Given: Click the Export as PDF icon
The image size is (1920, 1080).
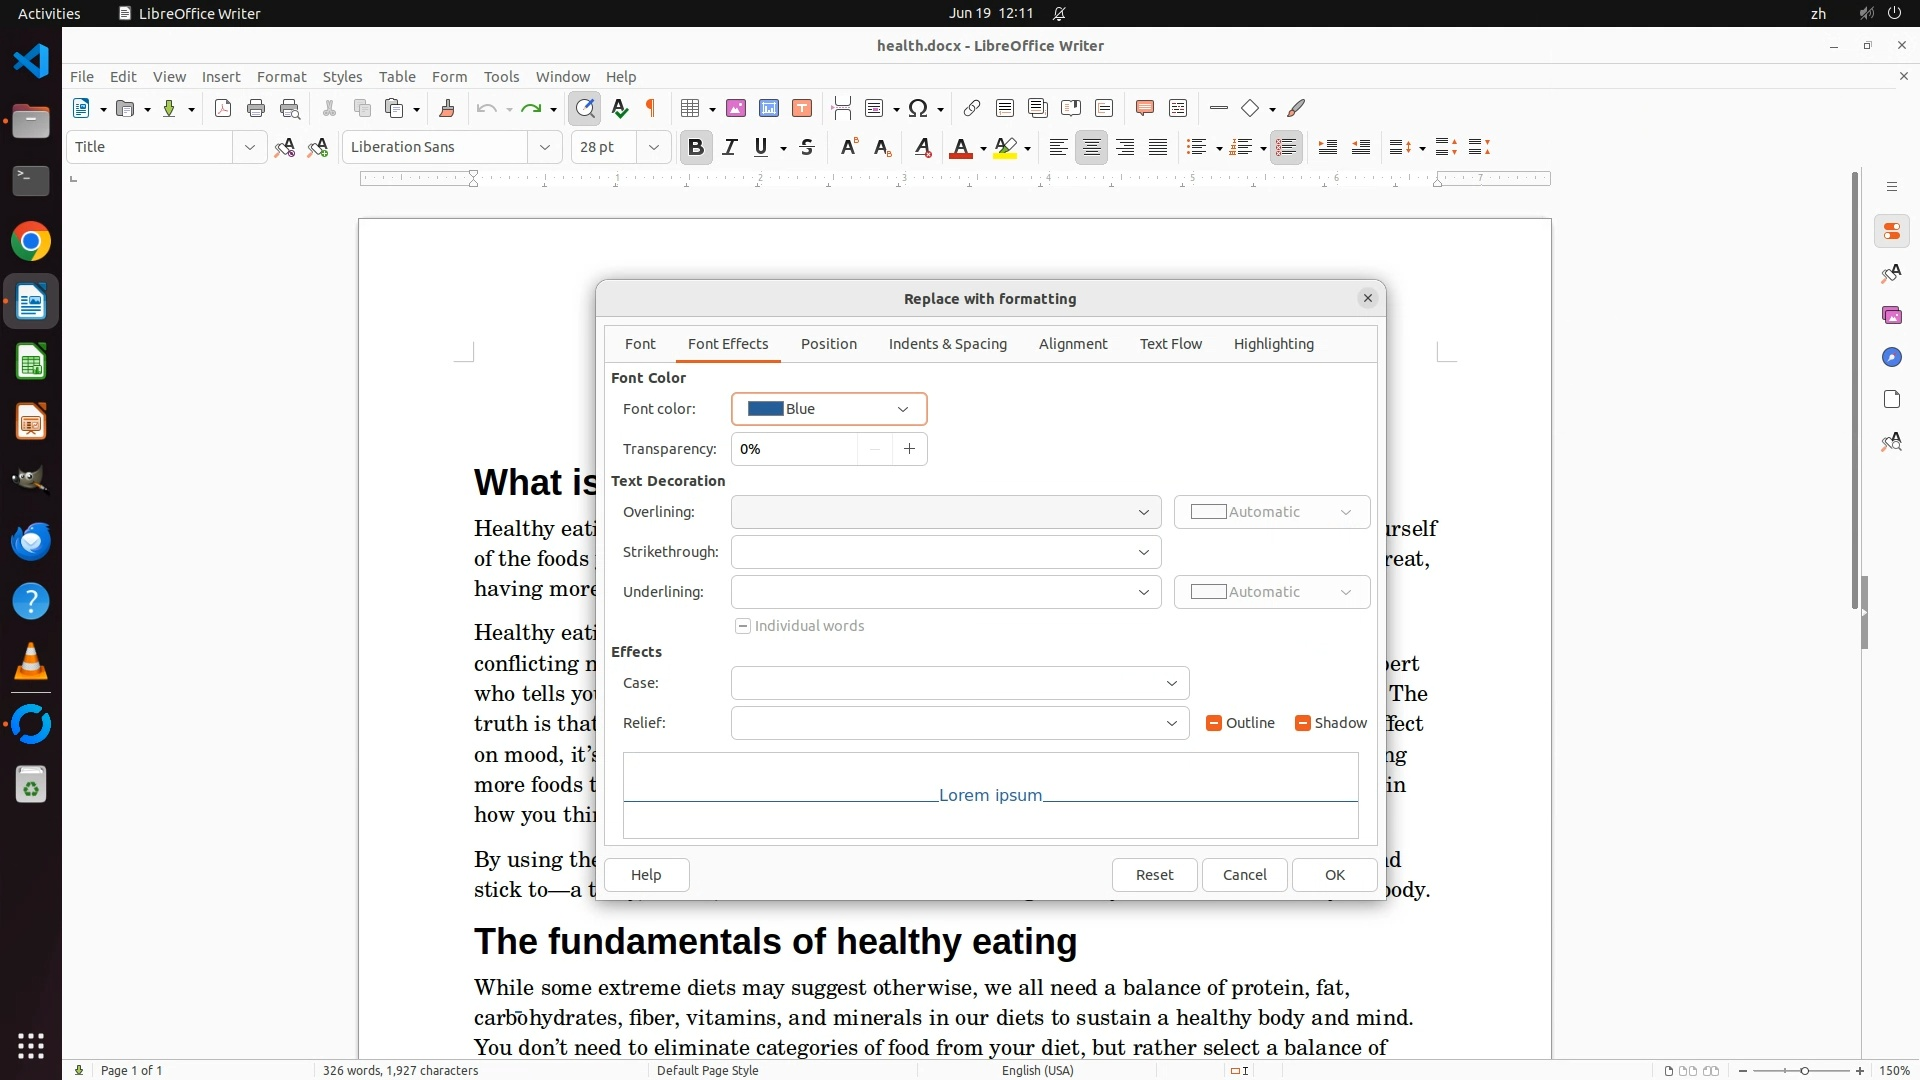Looking at the screenshot, I should coord(223,108).
